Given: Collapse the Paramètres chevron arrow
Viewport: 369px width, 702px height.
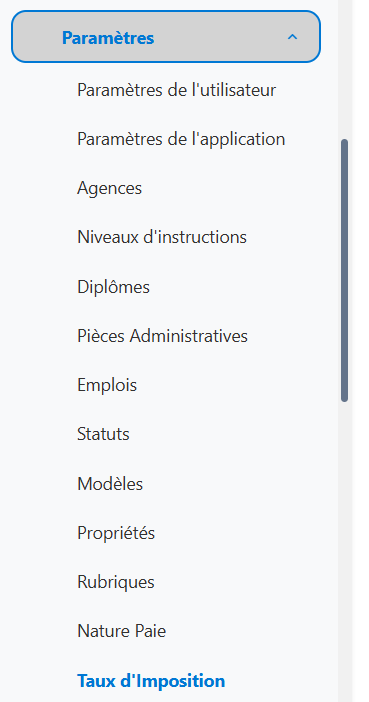Looking at the screenshot, I should (292, 37).
